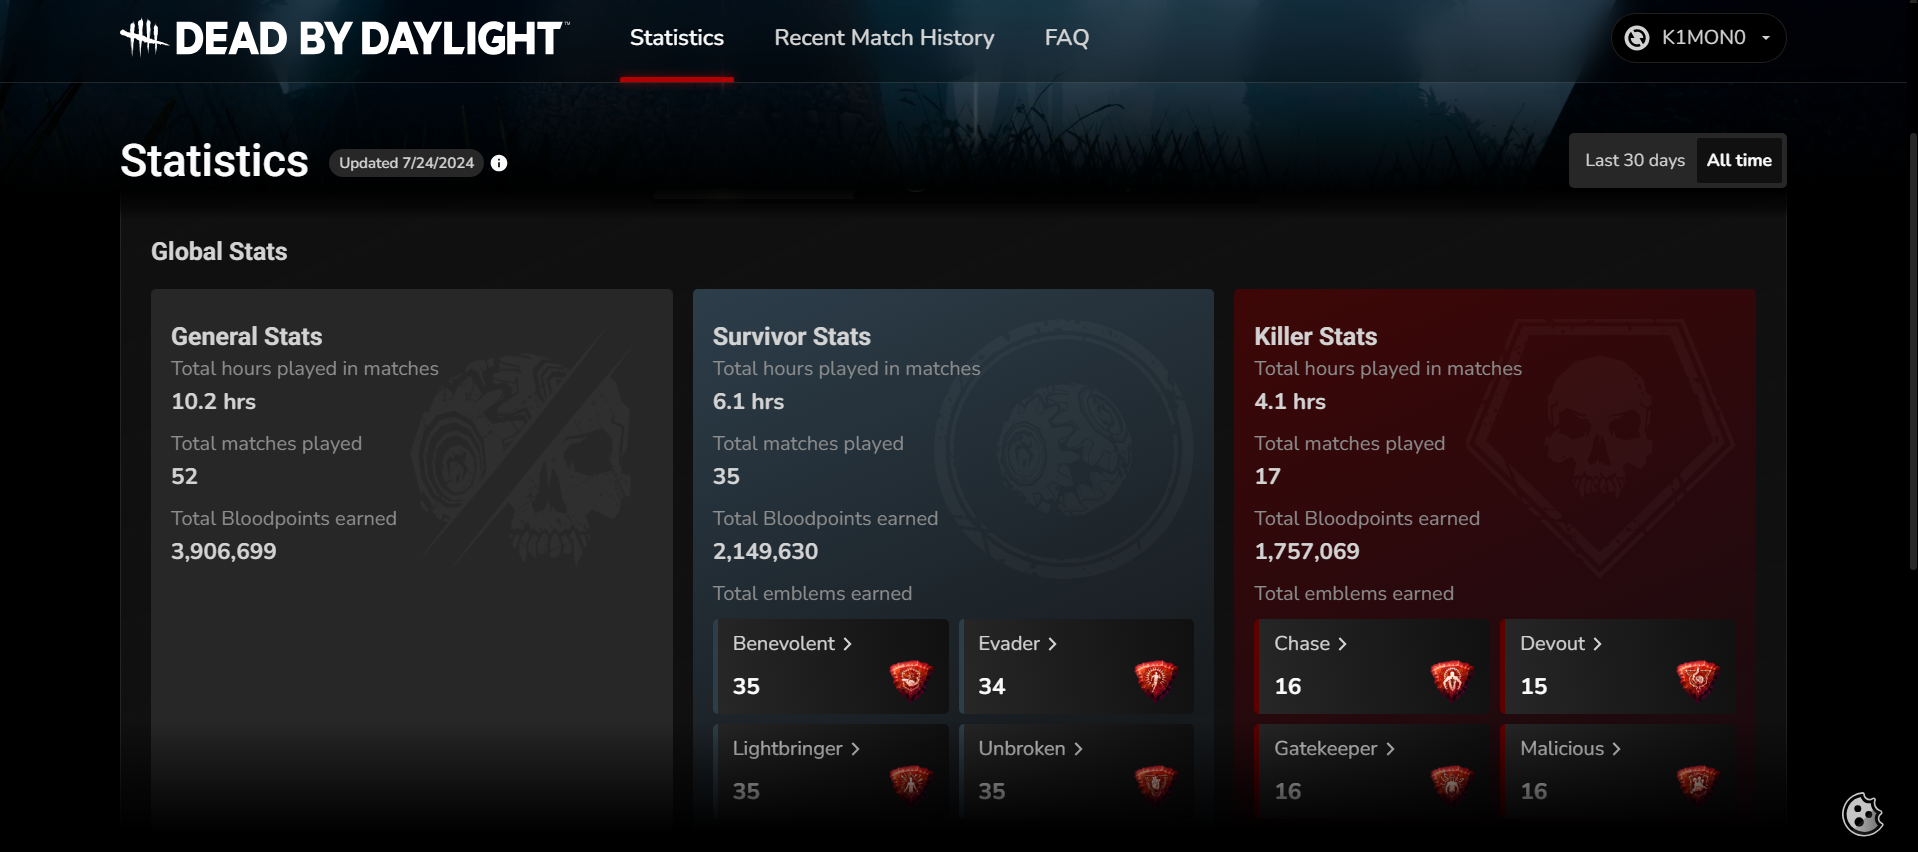Click the Devout emblem label
The width and height of the screenshot is (1918, 852).
pos(1552,644)
